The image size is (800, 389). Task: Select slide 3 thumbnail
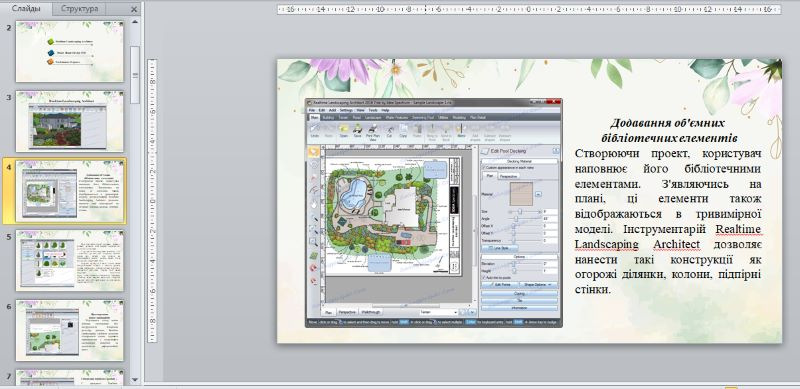point(70,121)
